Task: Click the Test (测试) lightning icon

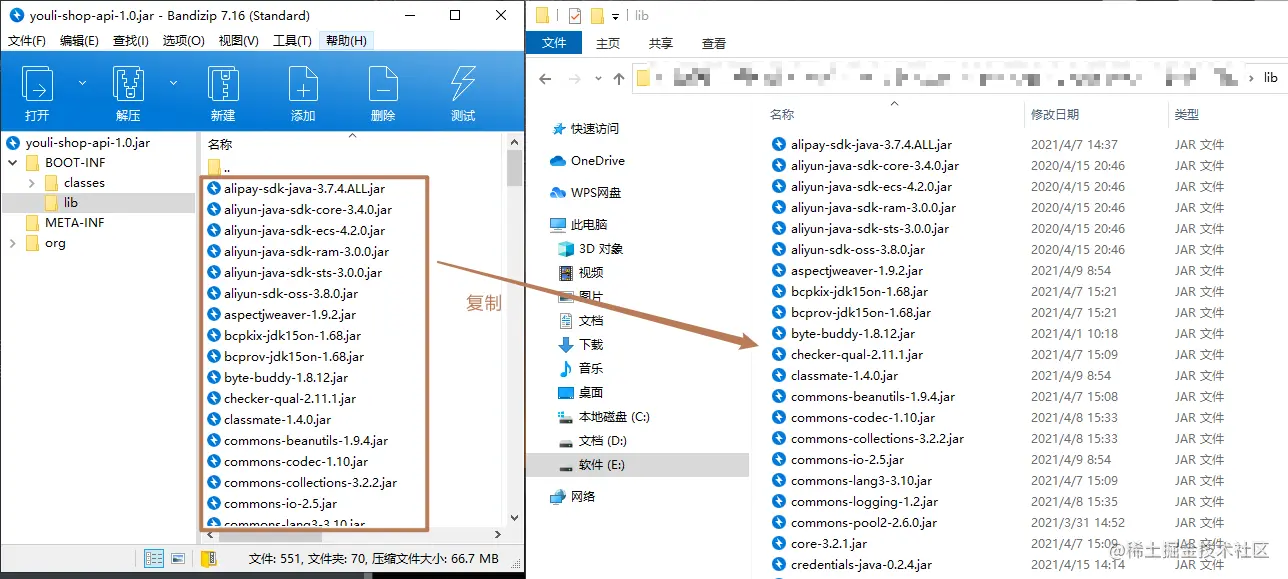Action: coord(463,83)
